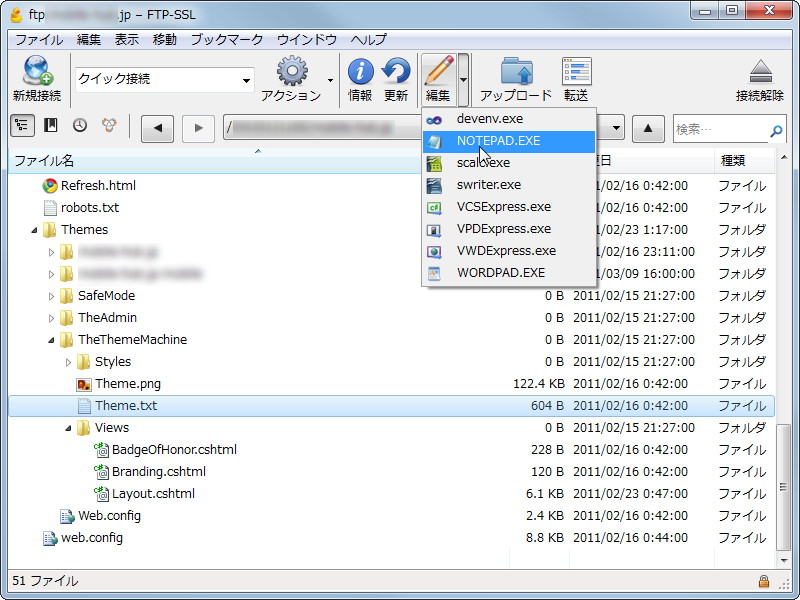Choose swriter.exe from editor list

pyautogui.click(x=509, y=185)
